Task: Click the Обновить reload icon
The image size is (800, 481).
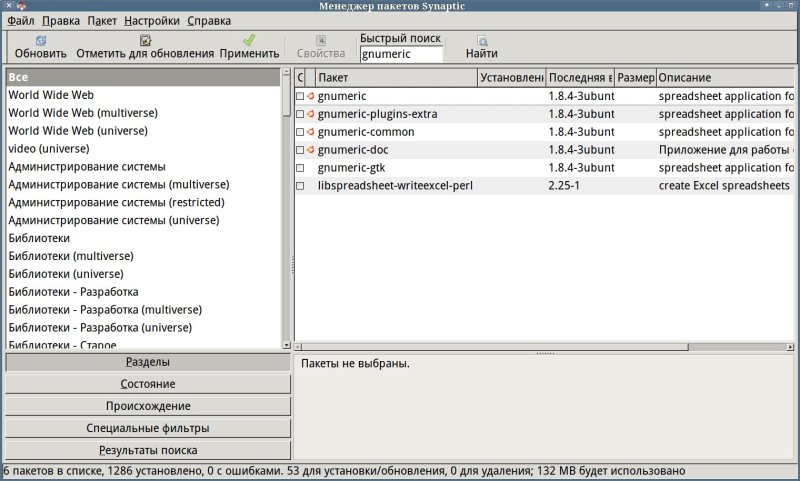Action: 41,40
